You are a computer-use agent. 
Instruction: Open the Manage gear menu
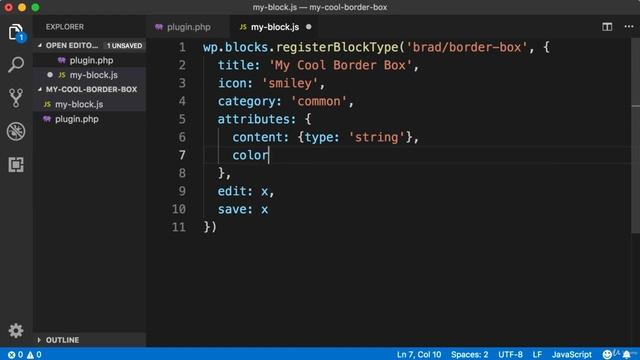16,330
